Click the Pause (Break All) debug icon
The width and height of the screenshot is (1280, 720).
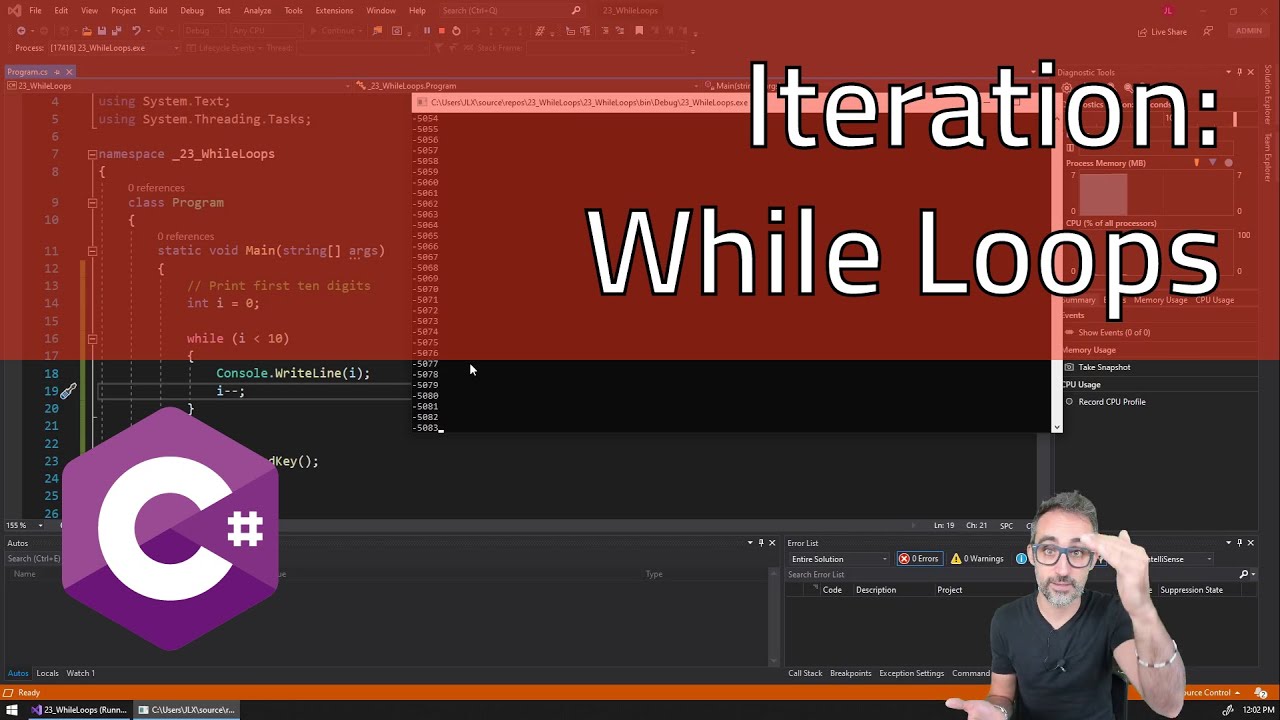(x=427, y=31)
